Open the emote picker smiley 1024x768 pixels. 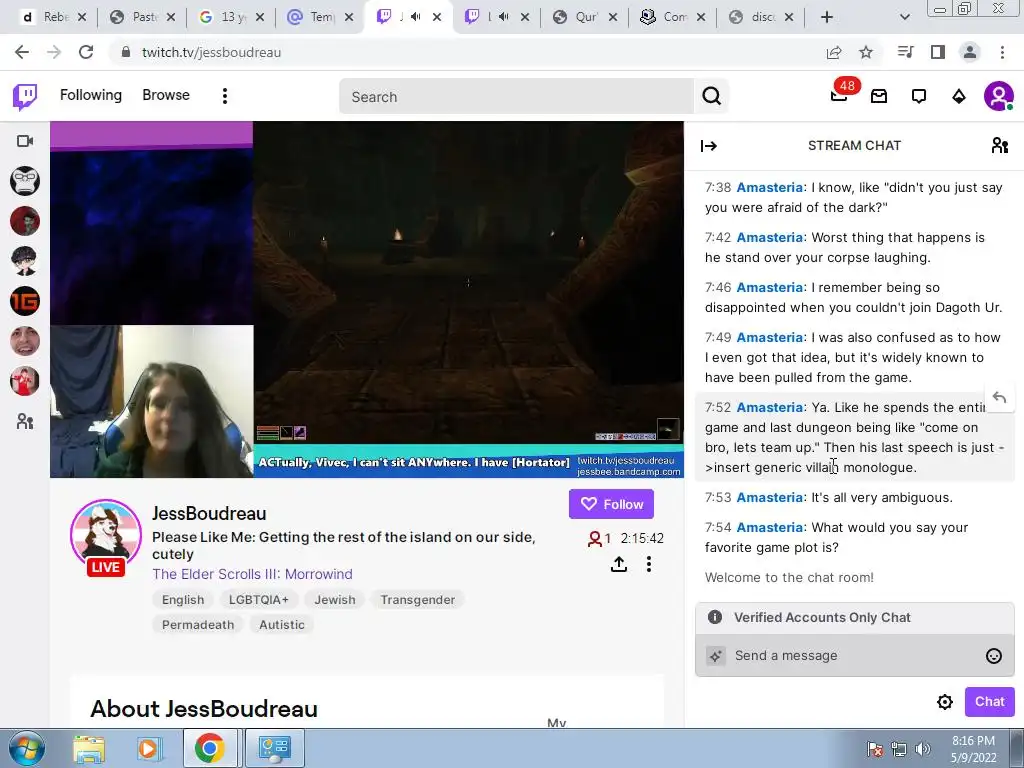click(x=993, y=656)
